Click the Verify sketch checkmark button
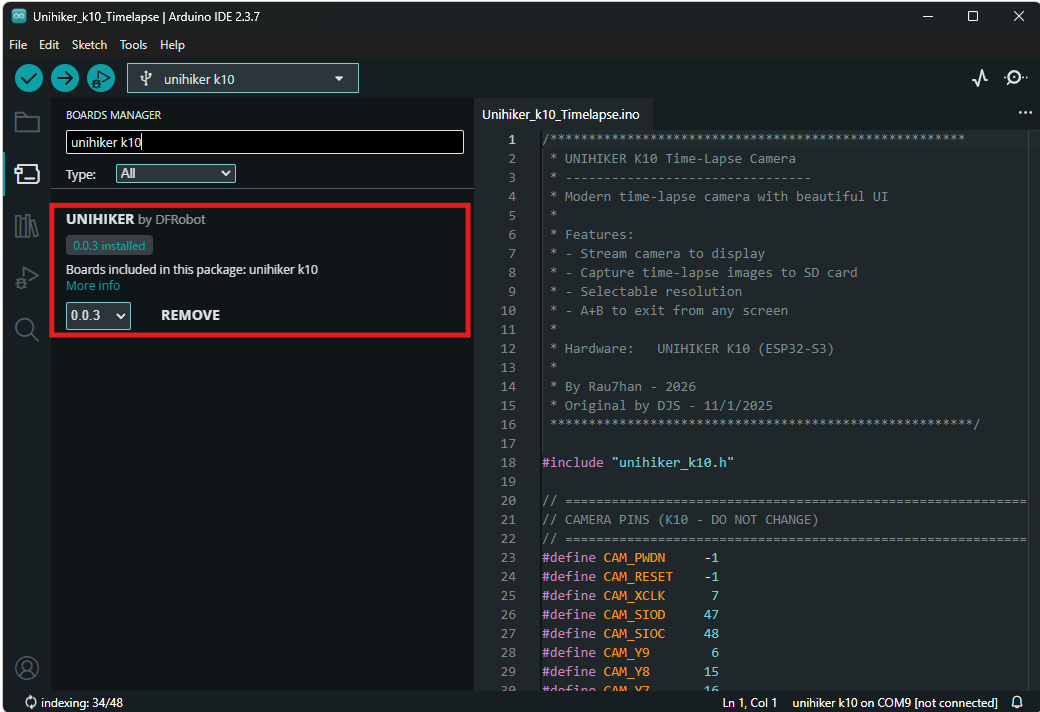This screenshot has width=1040, height=712. [x=29, y=78]
